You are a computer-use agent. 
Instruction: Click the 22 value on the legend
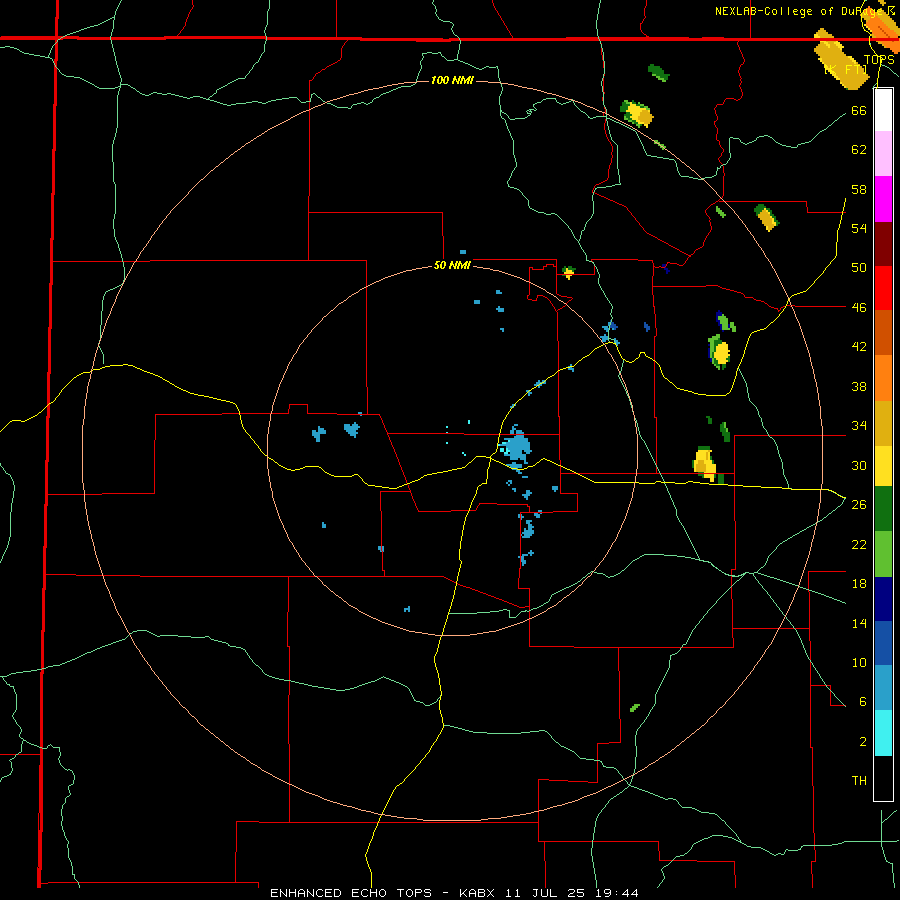tap(859, 544)
